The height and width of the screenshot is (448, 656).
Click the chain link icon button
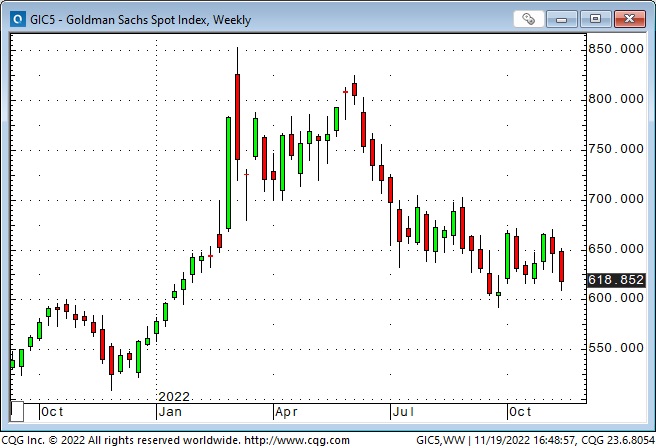tap(528, 19)
